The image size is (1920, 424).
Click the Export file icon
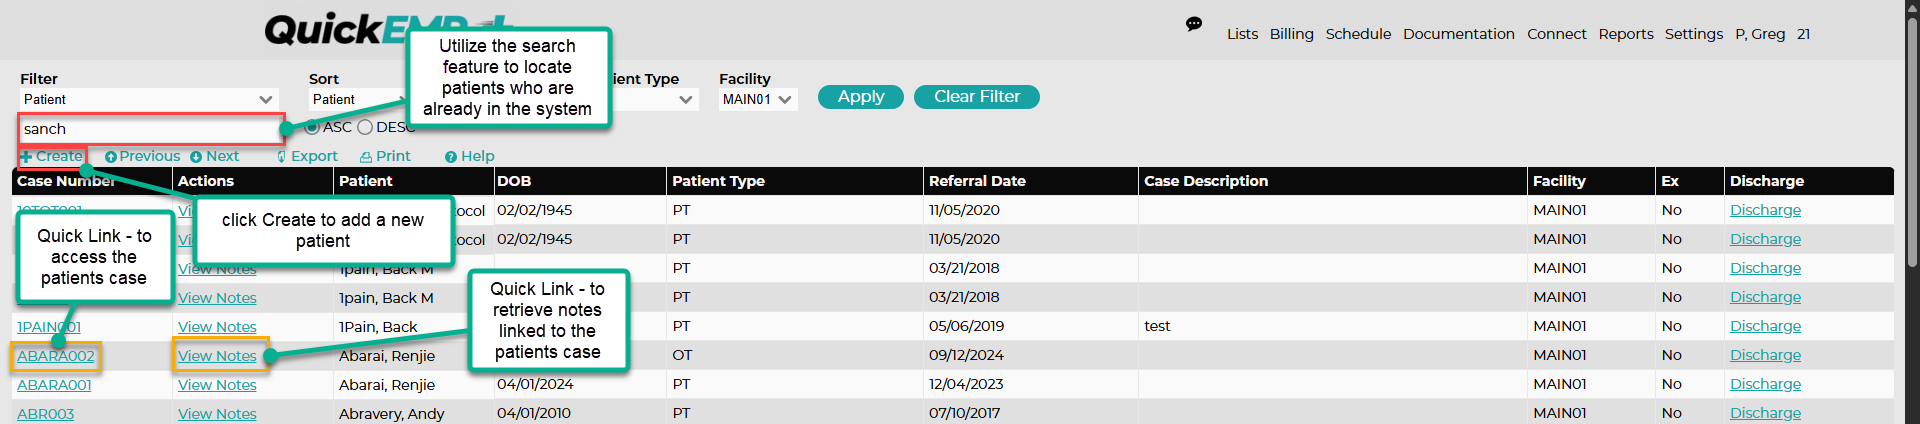coord(283,157)
